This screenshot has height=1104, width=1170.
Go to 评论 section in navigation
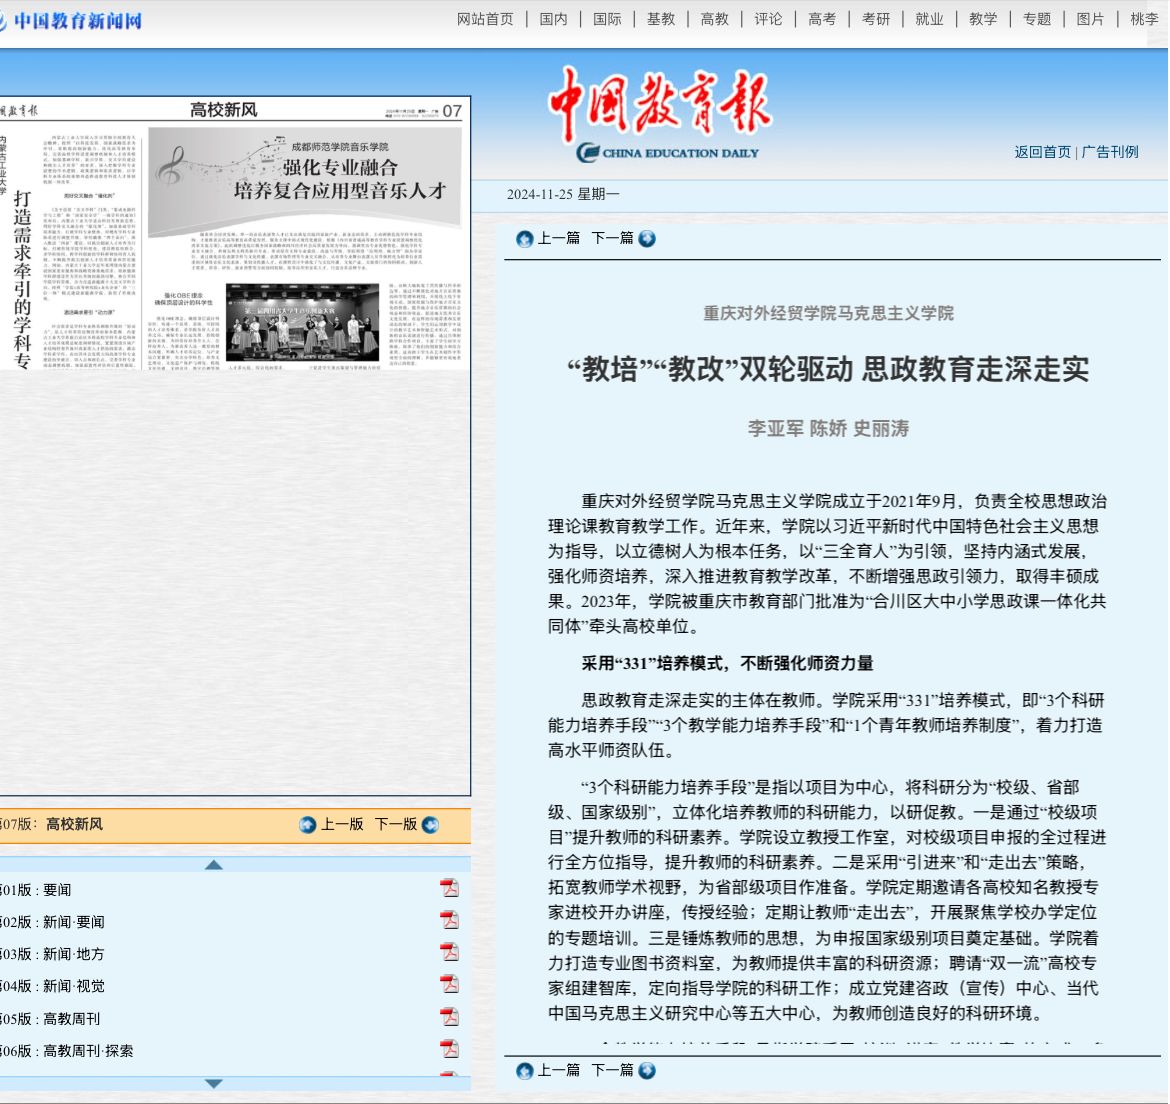[768, 19]
